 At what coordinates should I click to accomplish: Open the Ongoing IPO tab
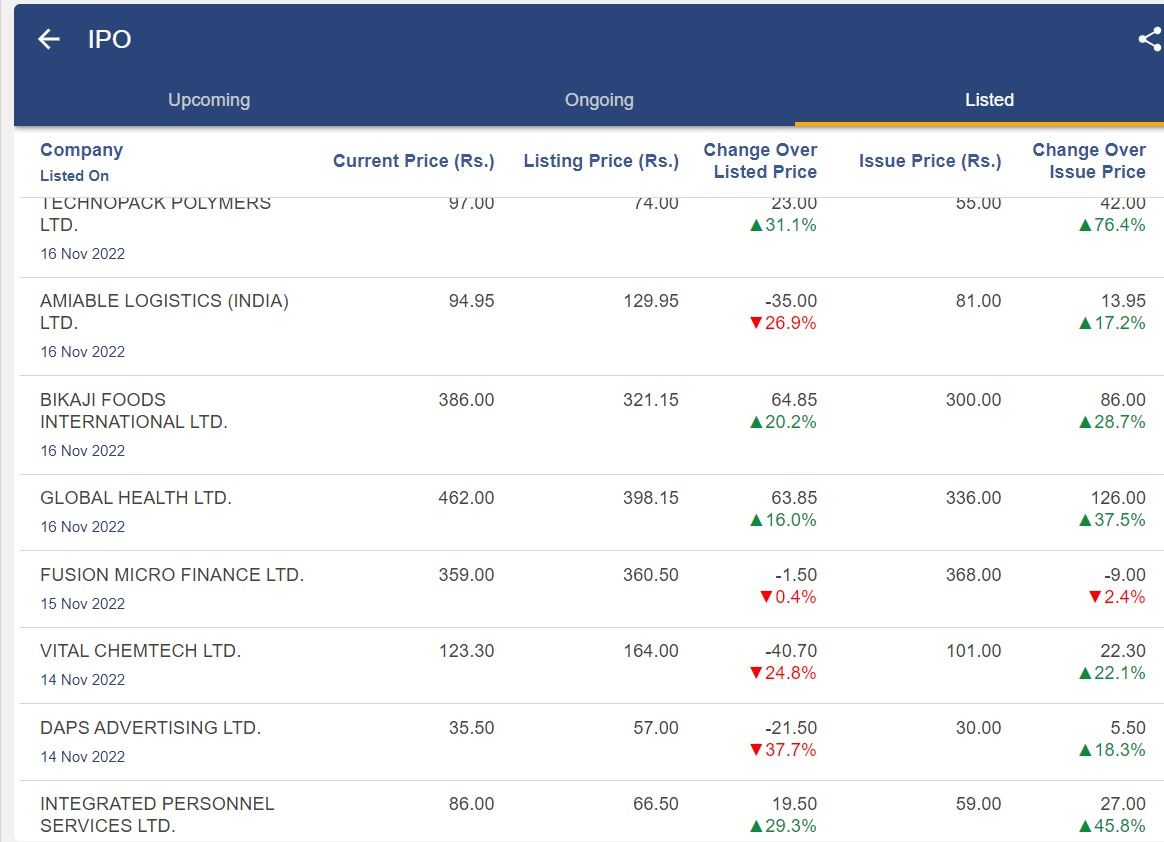click(599, 99)
